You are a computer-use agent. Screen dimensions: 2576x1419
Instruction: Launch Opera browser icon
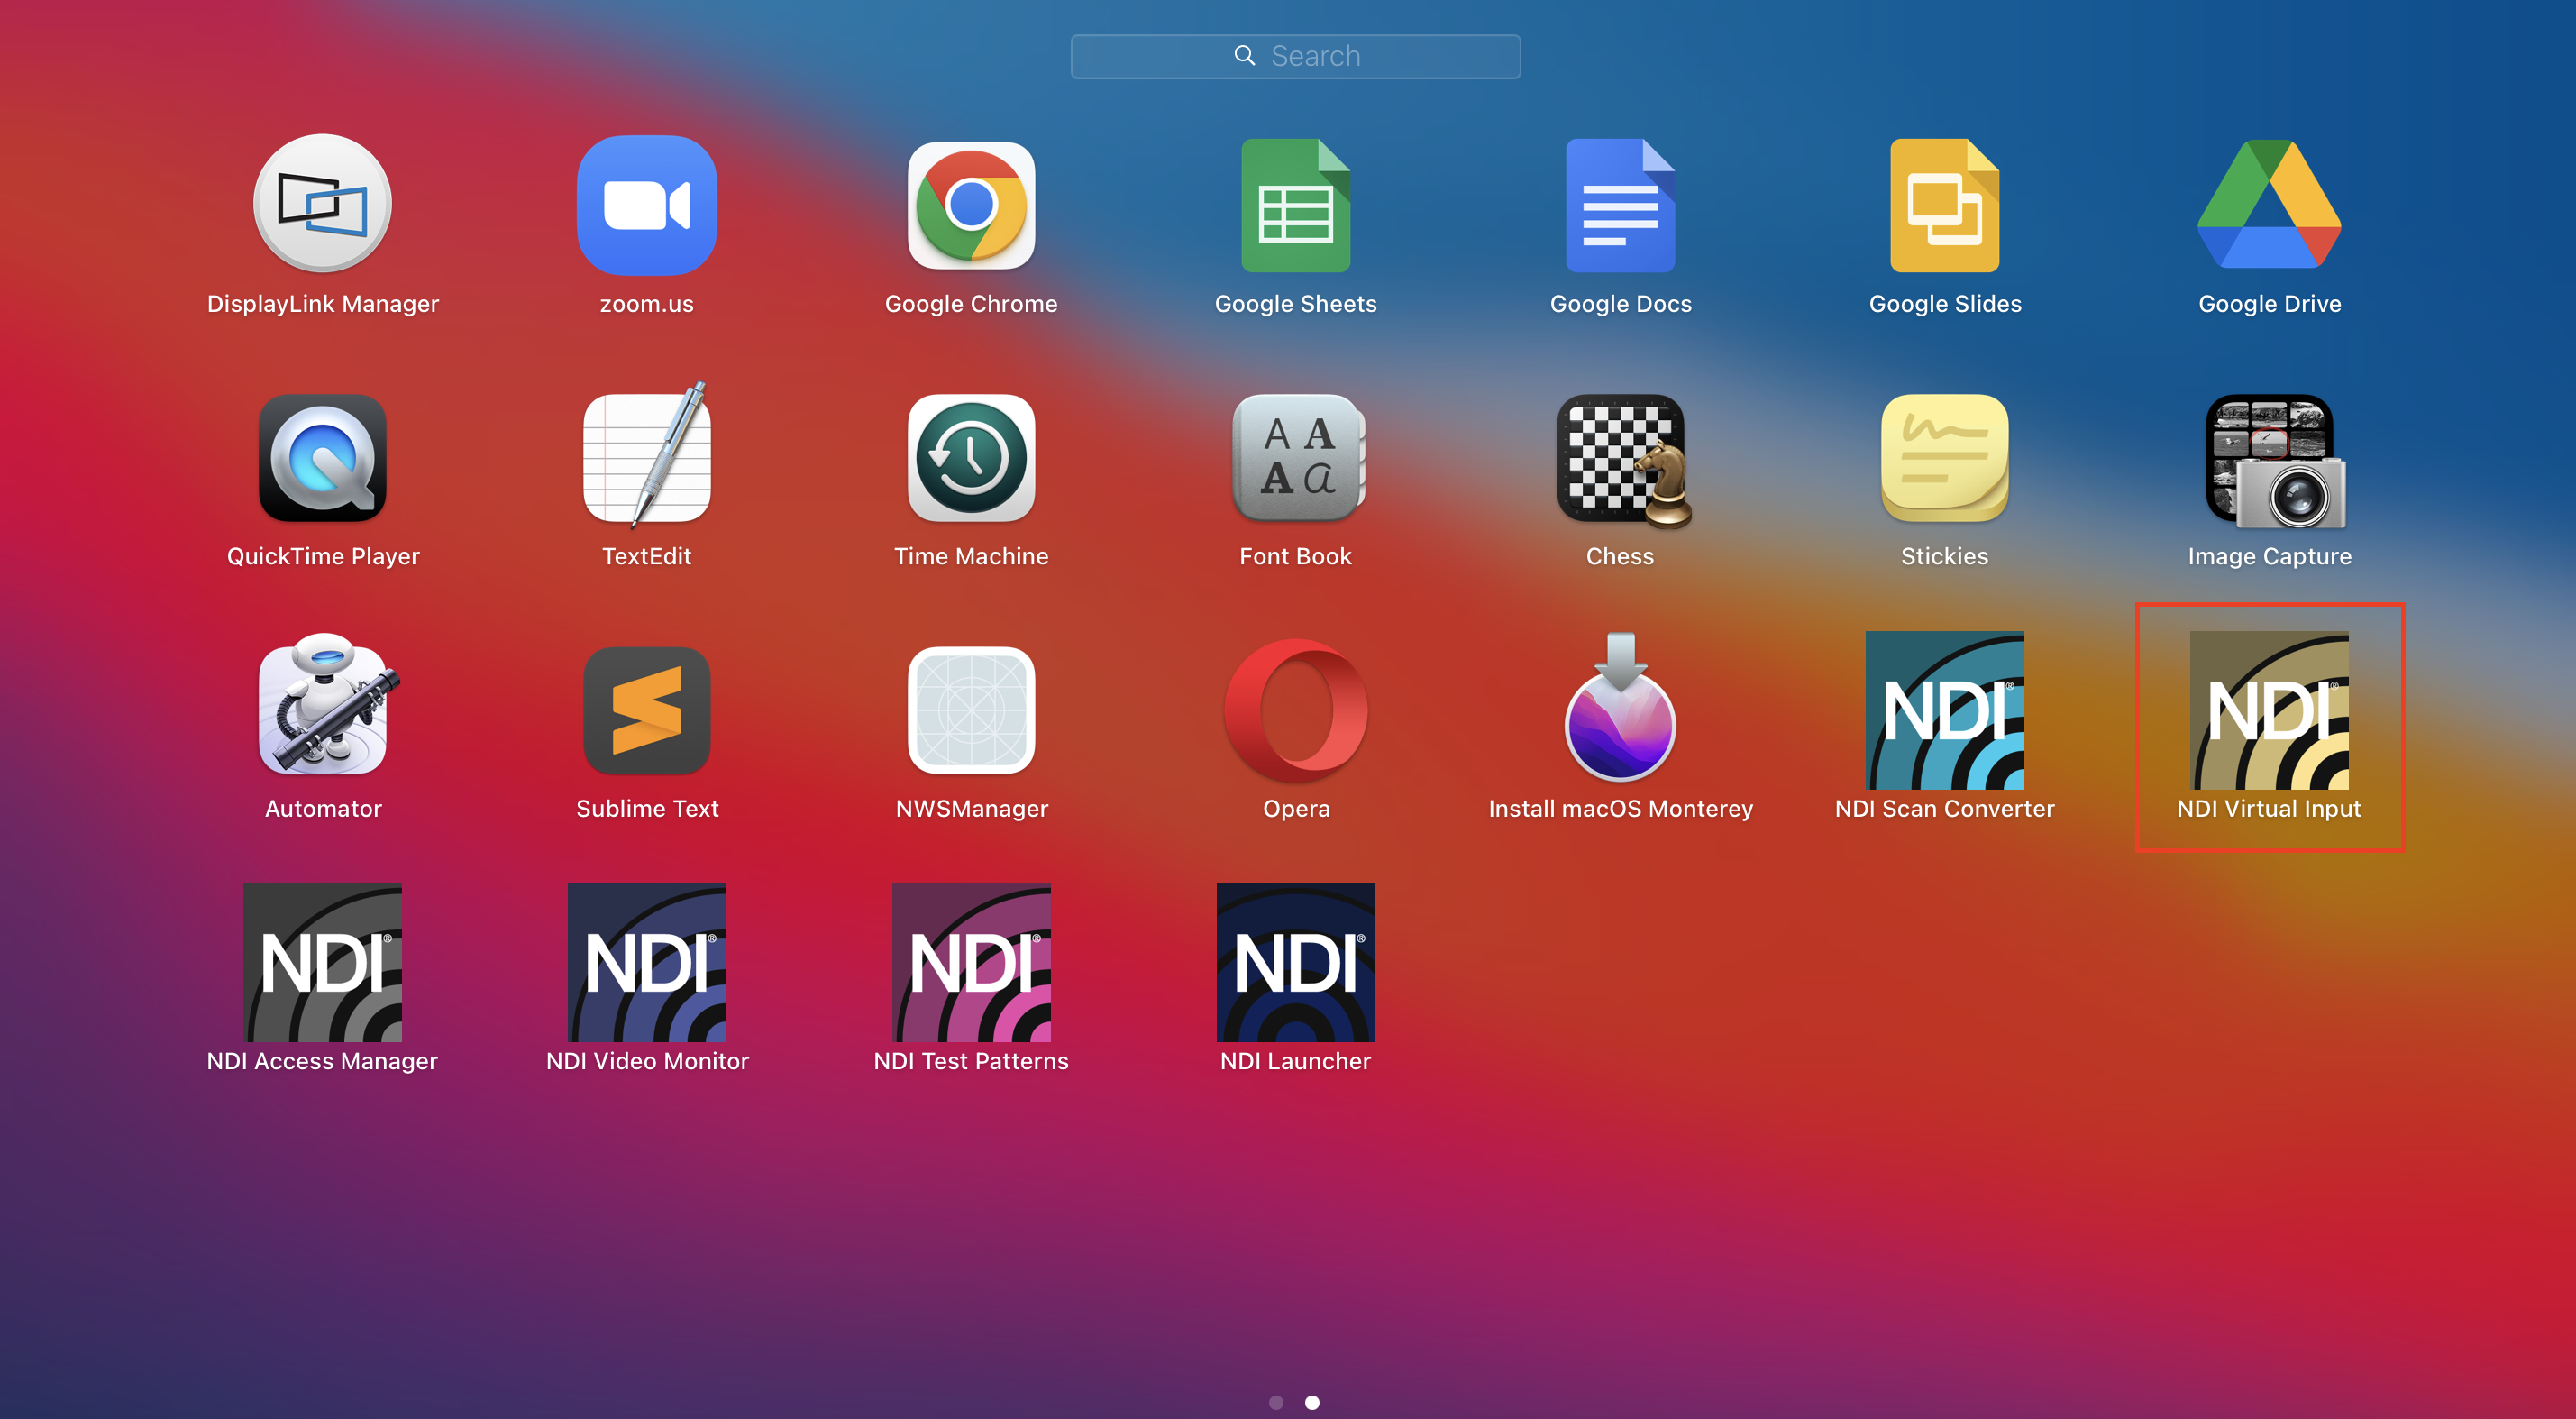pyautogui.click(x=1296, y=710)
